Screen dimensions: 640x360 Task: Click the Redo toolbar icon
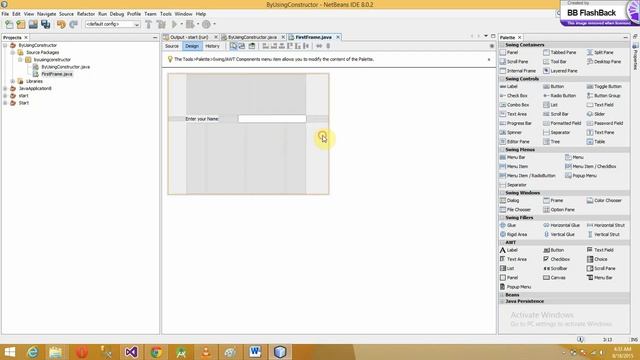coord(73,24)
